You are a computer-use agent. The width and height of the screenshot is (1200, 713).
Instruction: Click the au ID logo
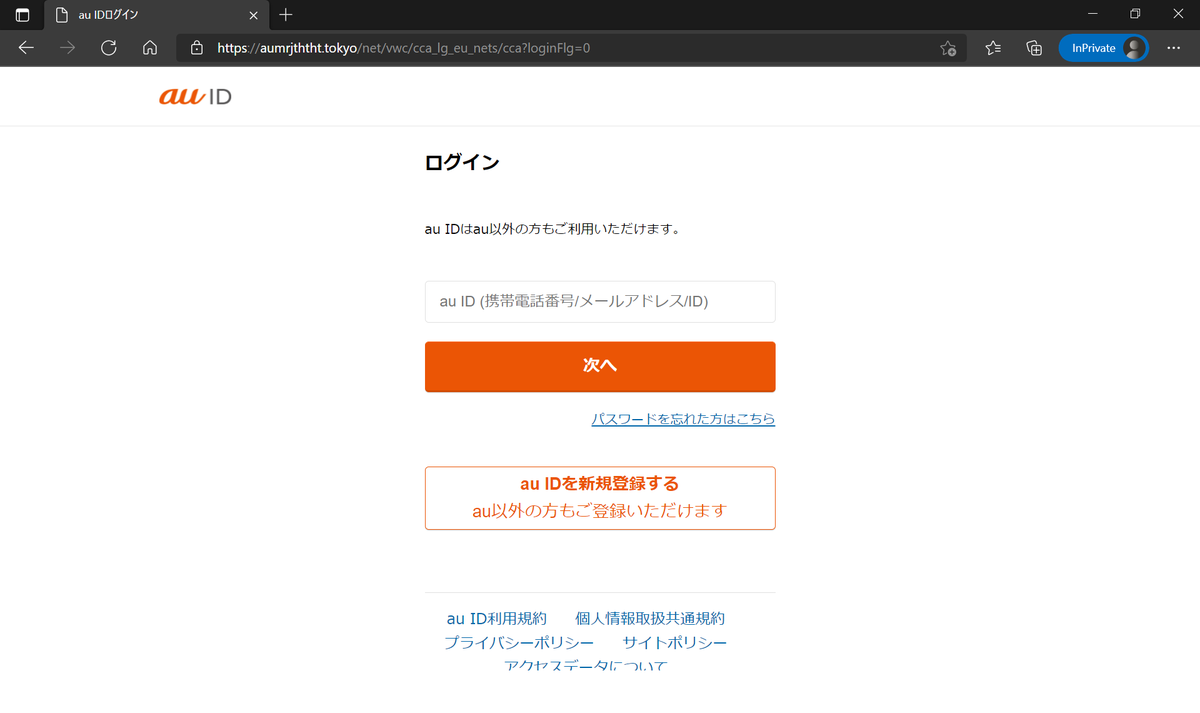click(195, 96)
